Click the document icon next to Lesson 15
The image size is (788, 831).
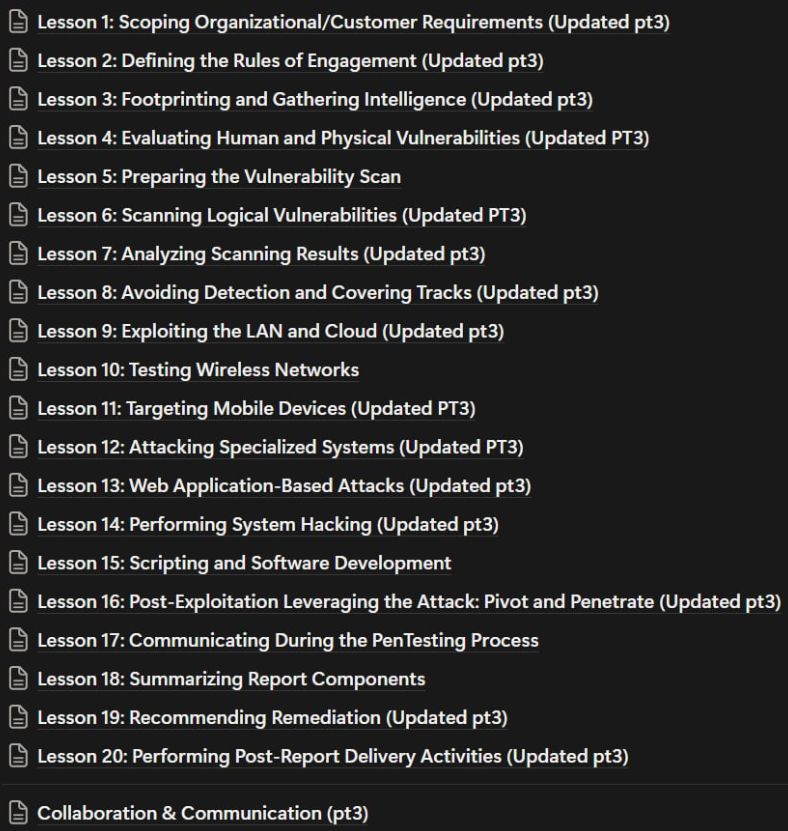click(x=17, y=563)
